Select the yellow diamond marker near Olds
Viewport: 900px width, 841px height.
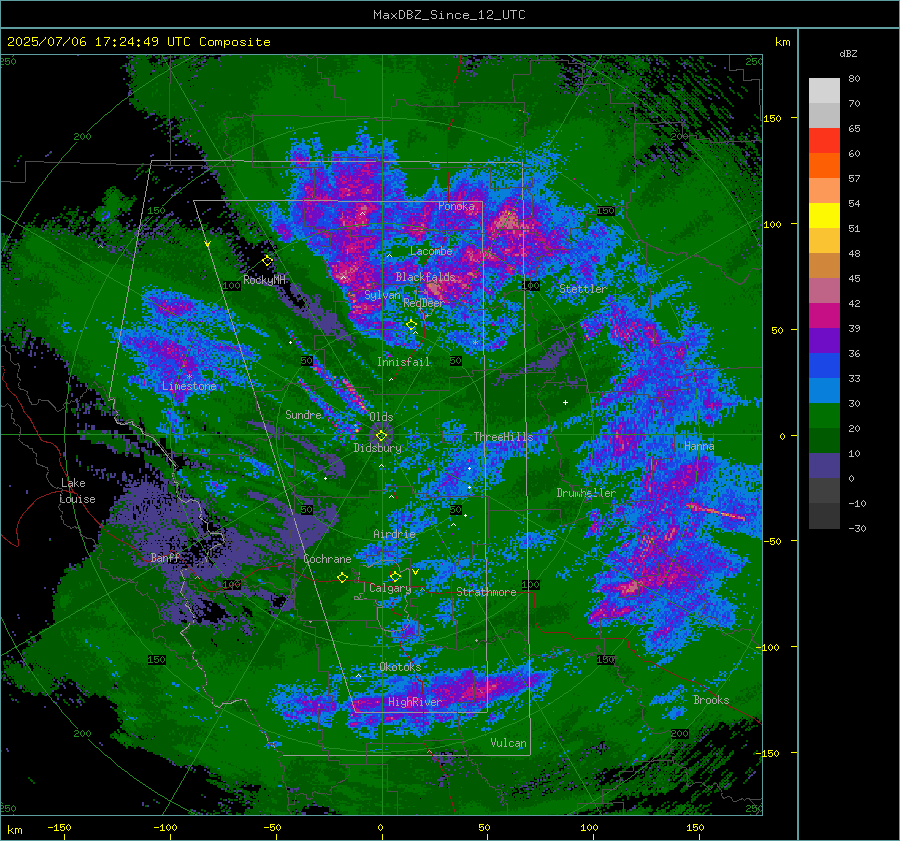[381, 436]
